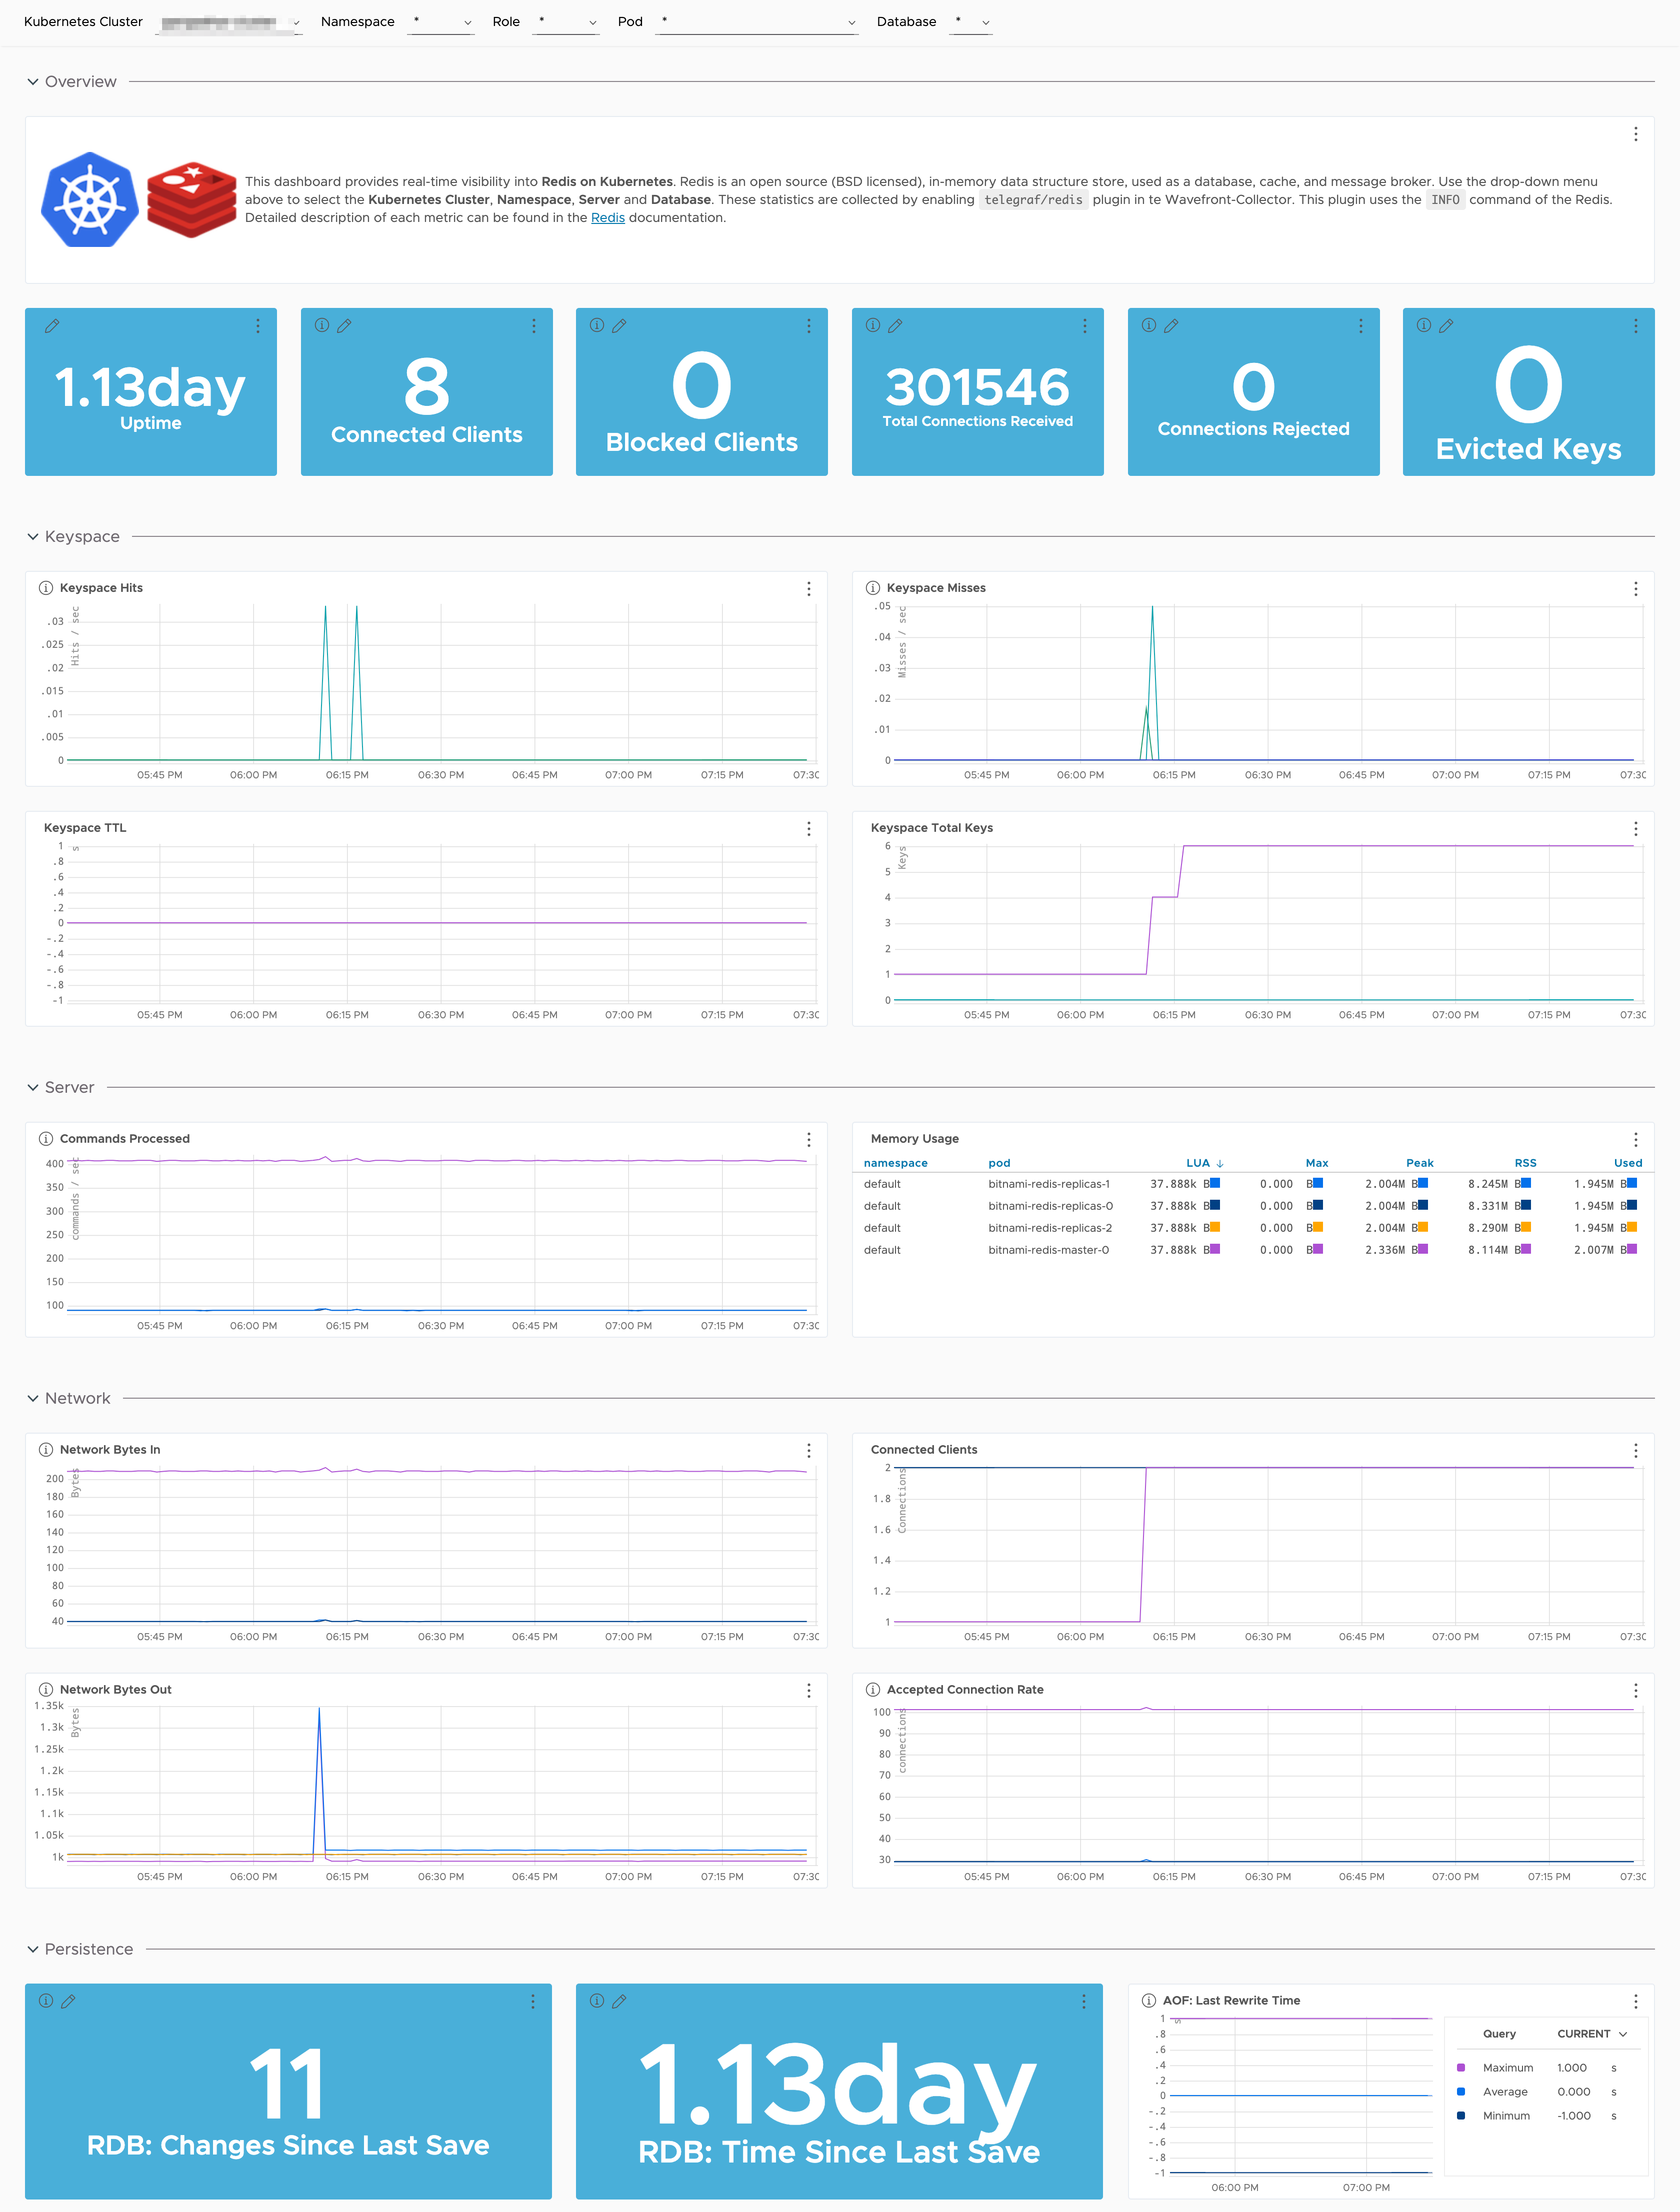
Task: Sort Memory Usage by LUA column
Action: pyautogui.click(x=1204, y=1163)
